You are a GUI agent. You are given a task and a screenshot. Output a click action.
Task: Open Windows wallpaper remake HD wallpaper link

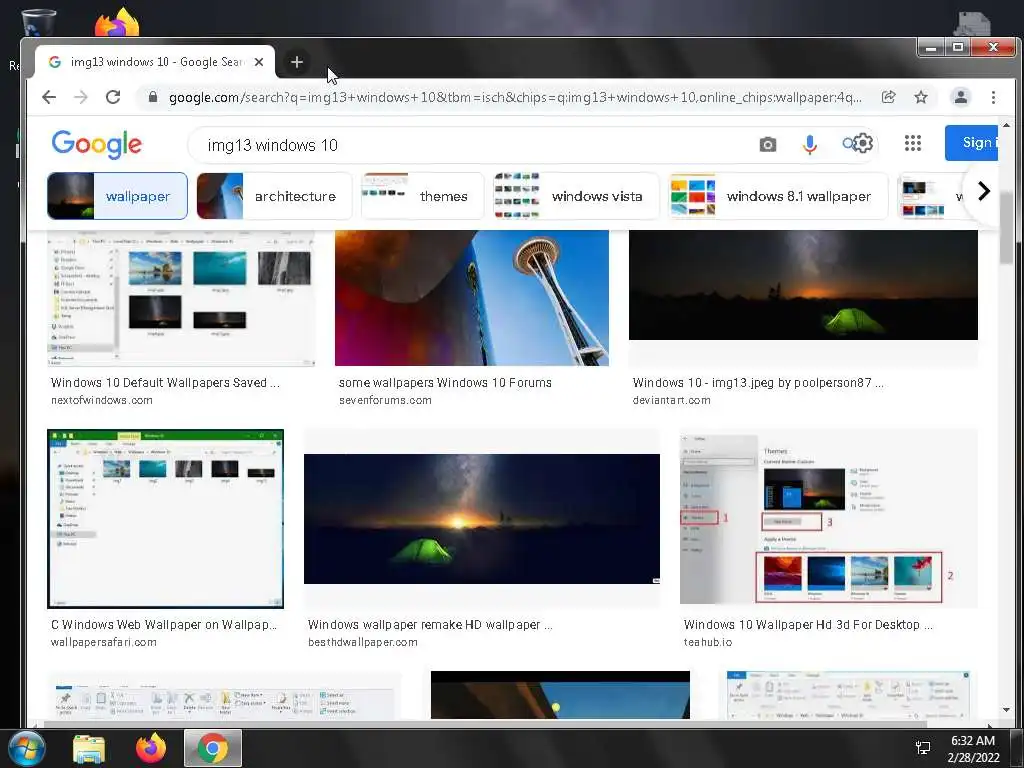430,625
